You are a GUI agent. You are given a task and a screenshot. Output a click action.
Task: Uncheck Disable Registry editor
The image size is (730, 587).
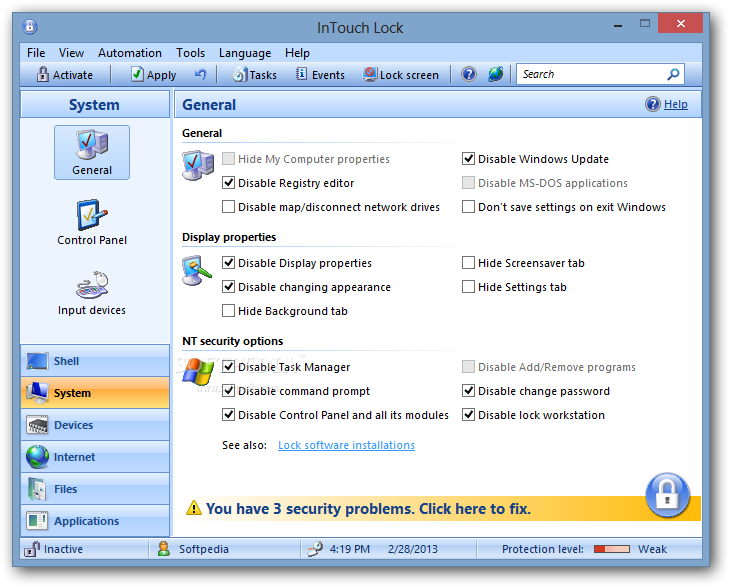click(x=228, y=182)
